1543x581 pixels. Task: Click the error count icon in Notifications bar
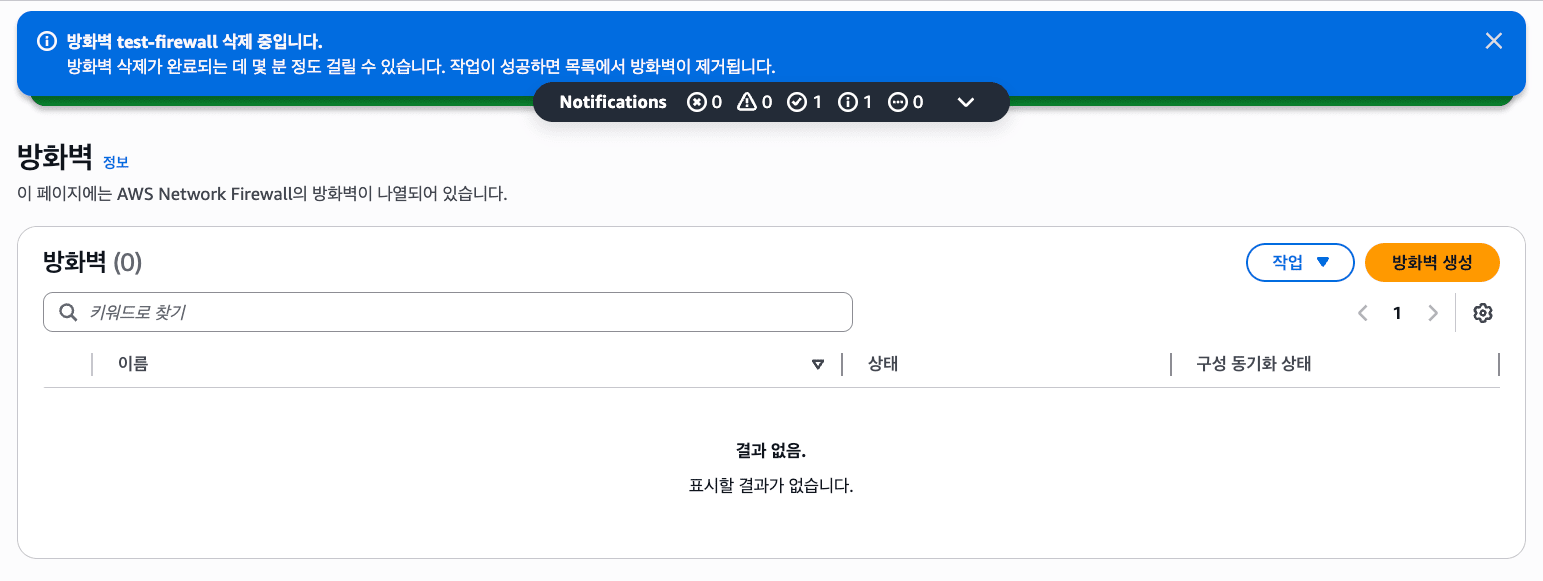coord(697,102)
